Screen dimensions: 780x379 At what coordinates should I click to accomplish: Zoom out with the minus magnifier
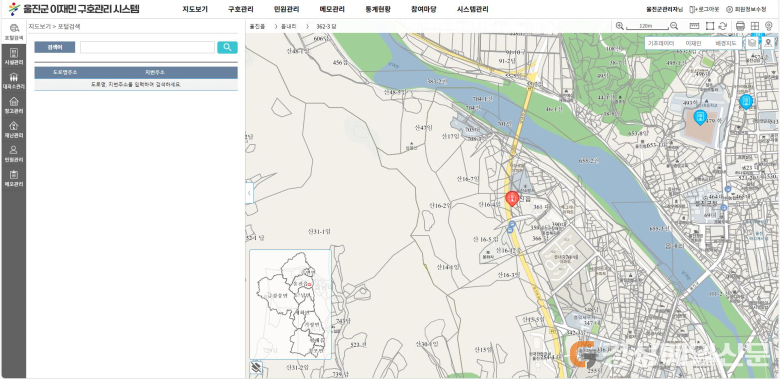point(674,26)
